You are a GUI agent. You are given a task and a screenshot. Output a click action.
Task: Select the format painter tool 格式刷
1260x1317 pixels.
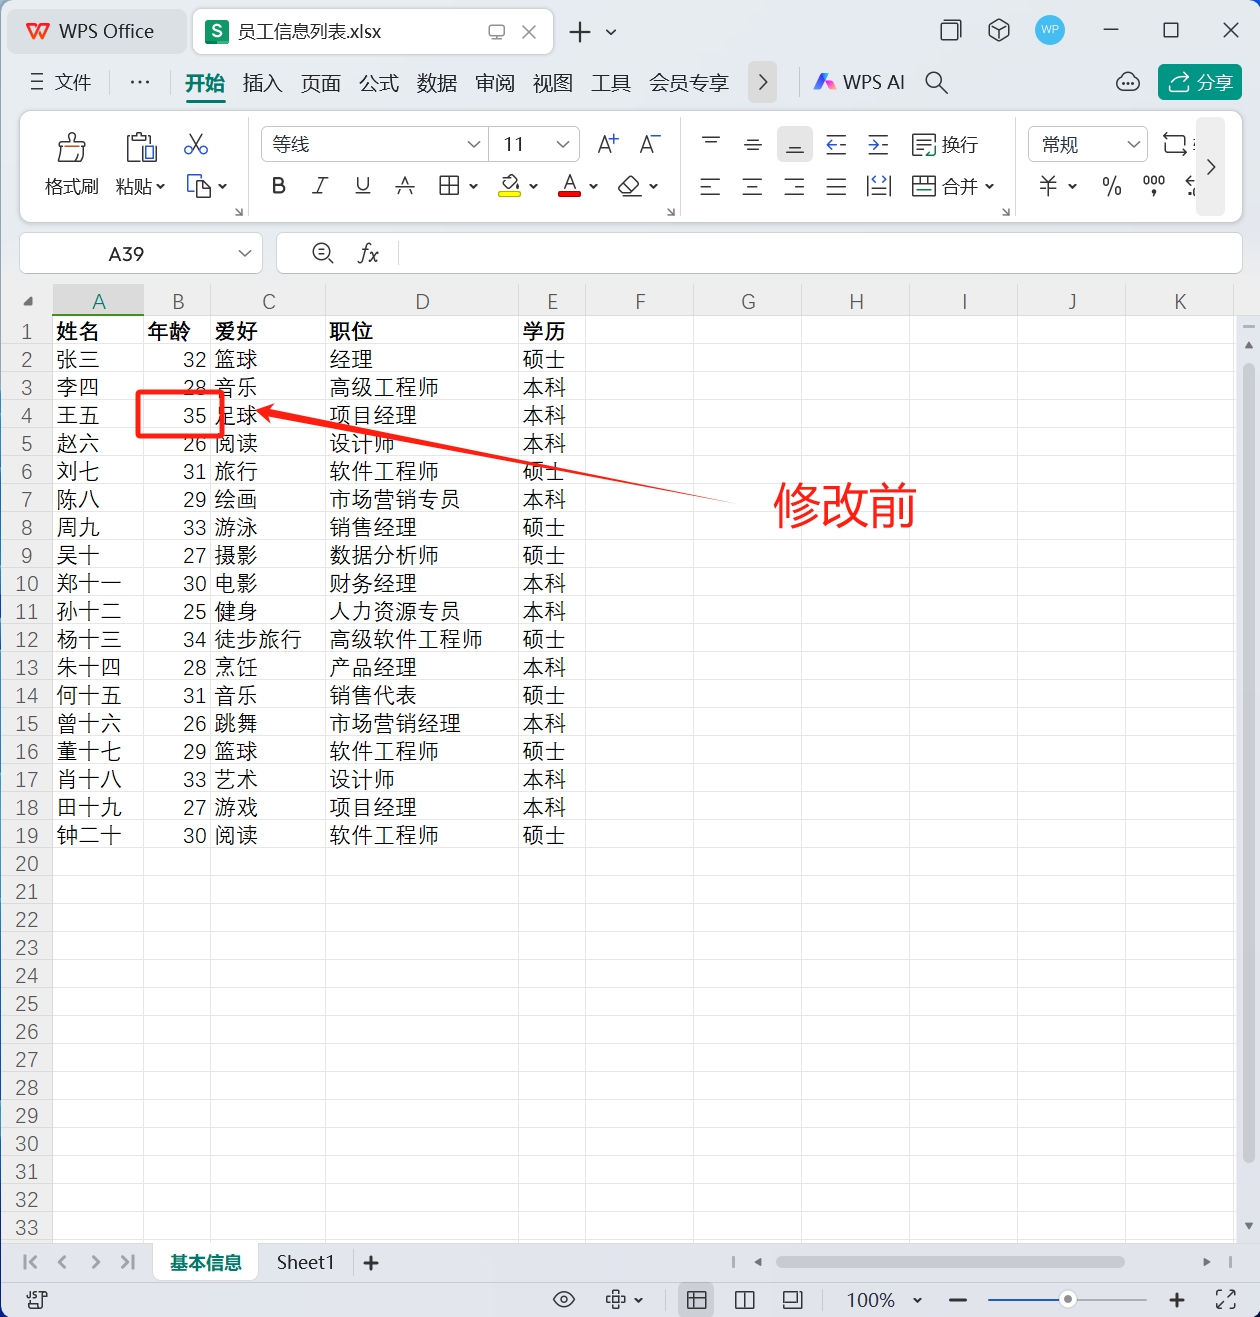(x=70, y=162)
